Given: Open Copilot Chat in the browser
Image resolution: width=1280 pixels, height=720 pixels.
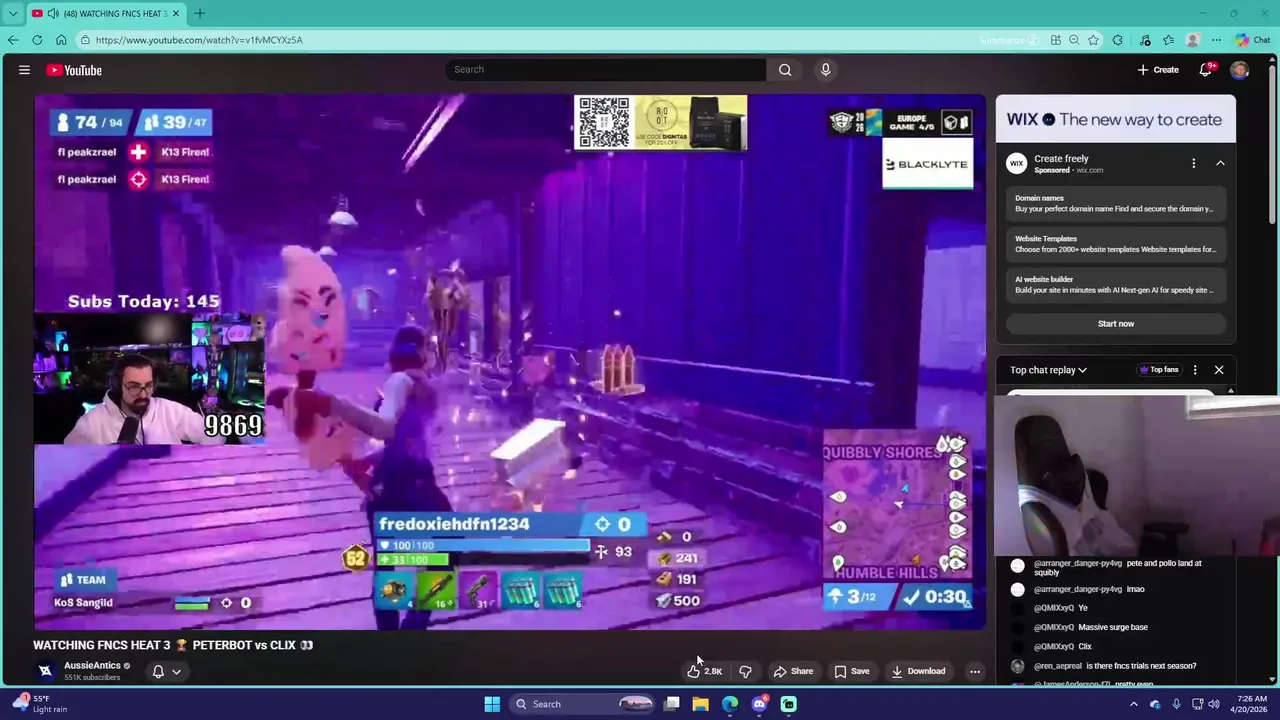Looking at the screenshot, I should pyautogui.click(x=1252, y=40).
